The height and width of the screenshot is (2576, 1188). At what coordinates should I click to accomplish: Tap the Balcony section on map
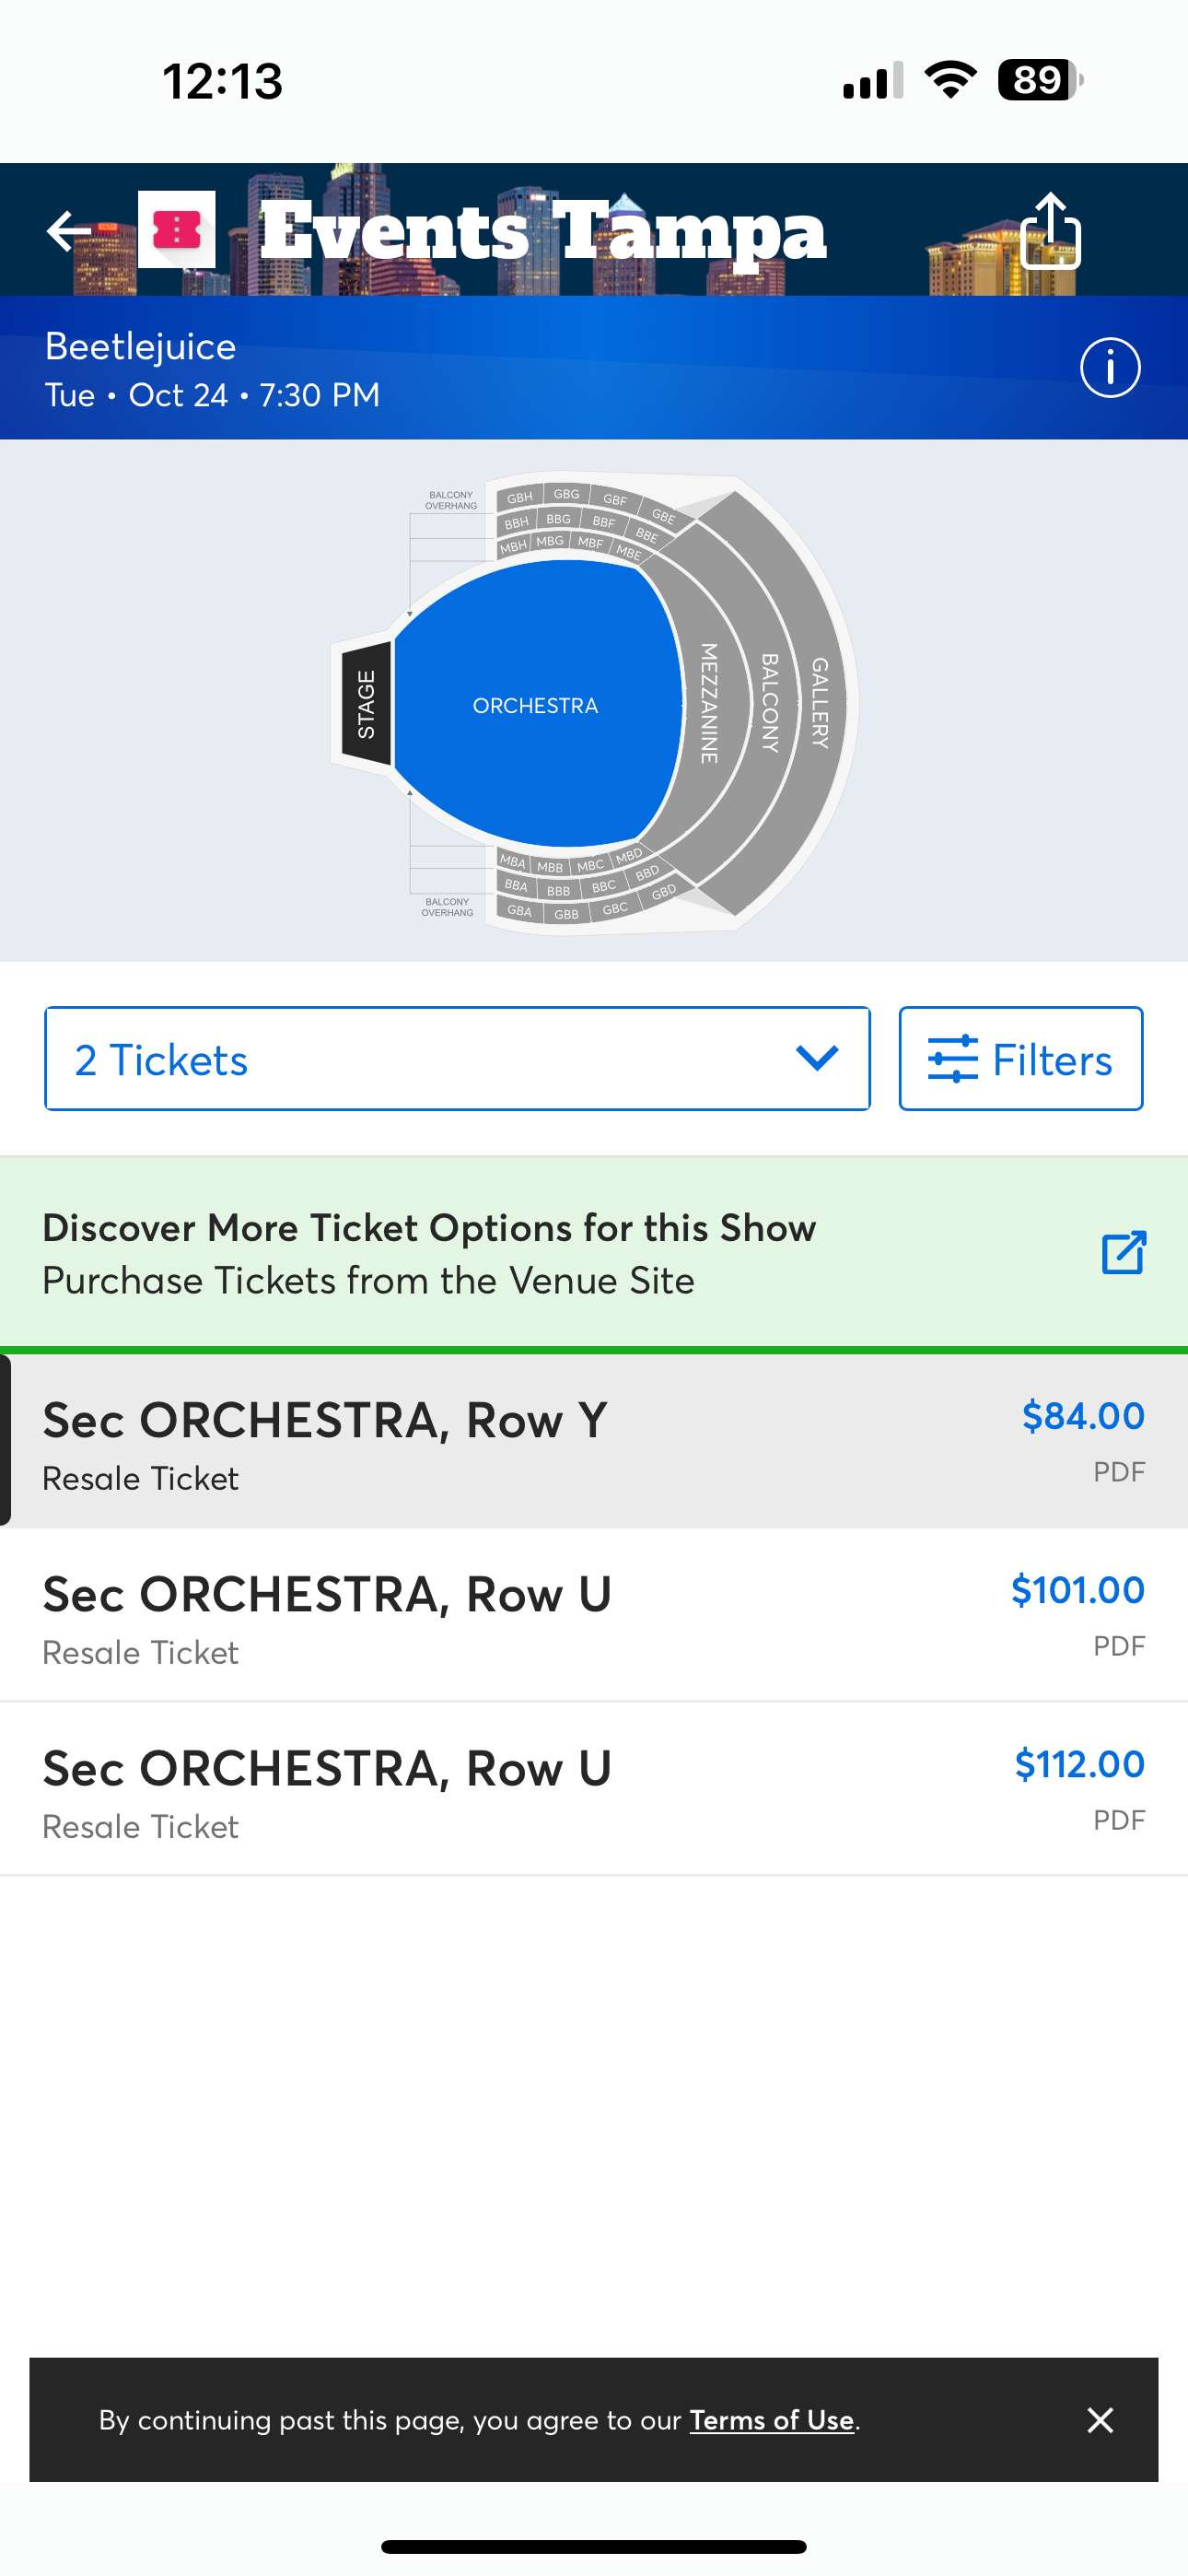pos(771,702)
